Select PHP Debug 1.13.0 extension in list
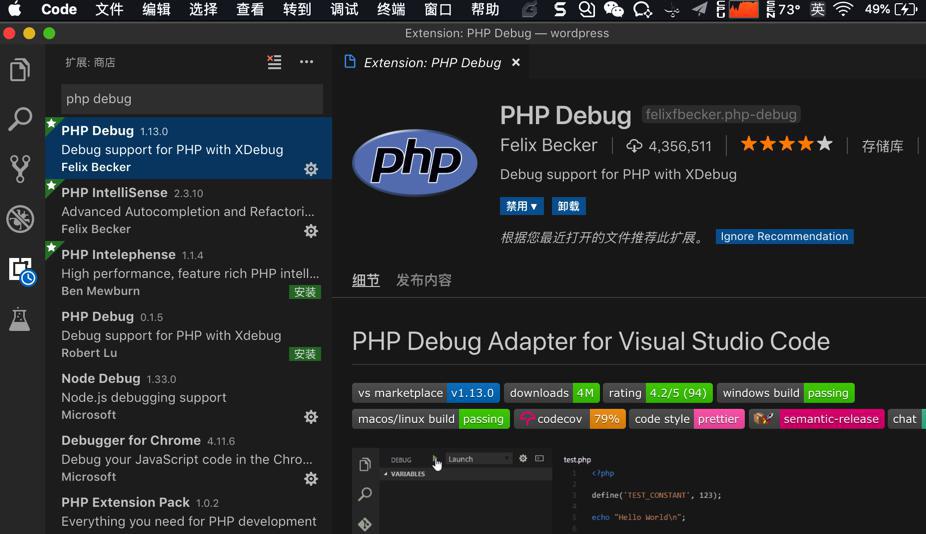Screen dimensions: 926x534 (188, 148)
